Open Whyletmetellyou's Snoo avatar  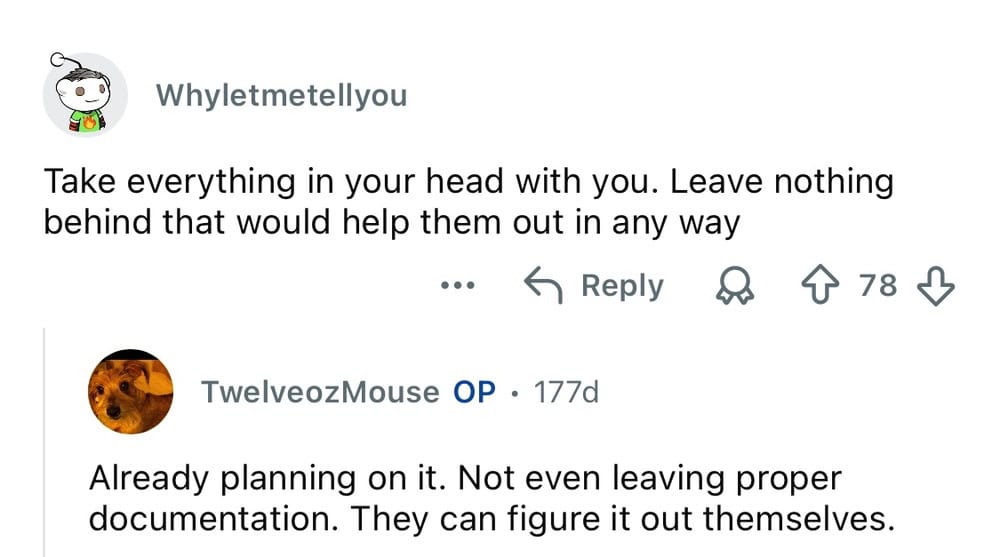pos(84,95)
